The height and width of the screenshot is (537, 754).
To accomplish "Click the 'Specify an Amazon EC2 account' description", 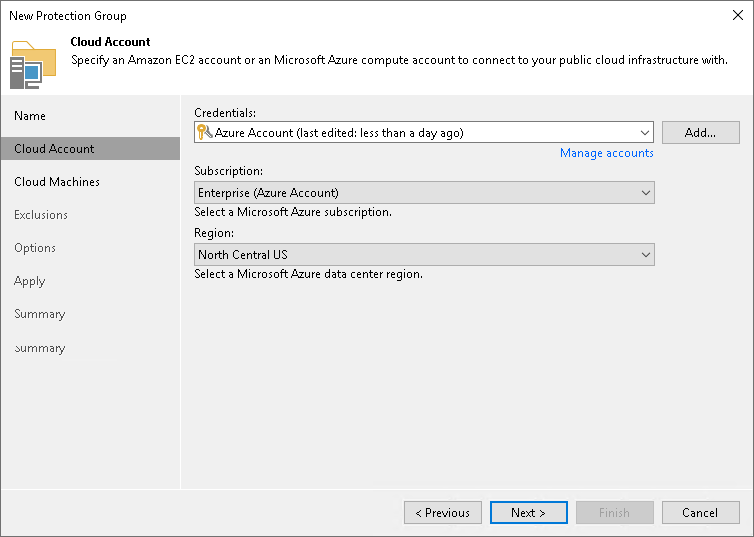I will tap(399, 60).
